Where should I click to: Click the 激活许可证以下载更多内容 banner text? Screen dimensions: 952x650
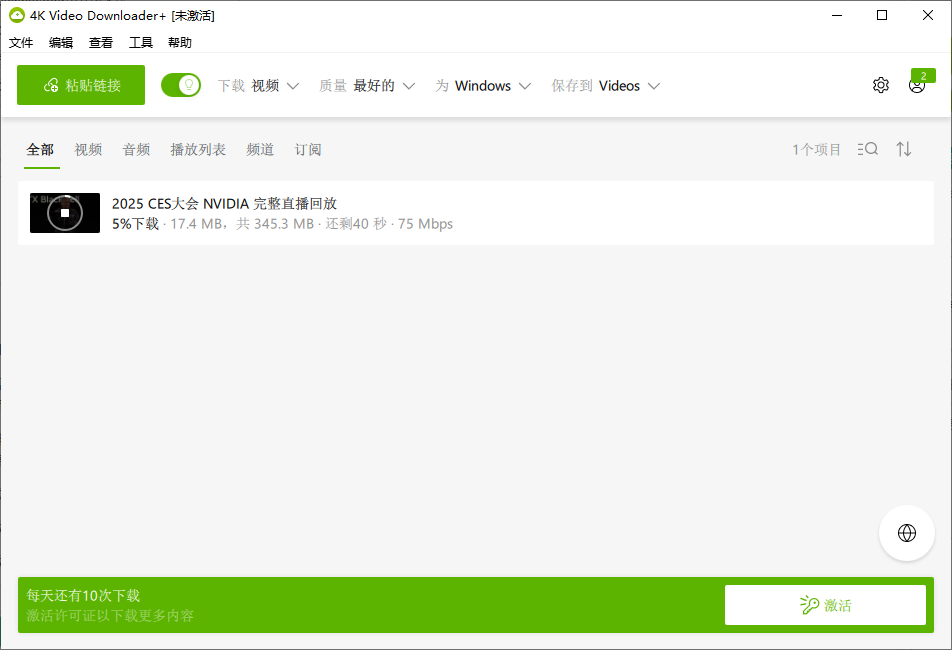click(110, 615)
